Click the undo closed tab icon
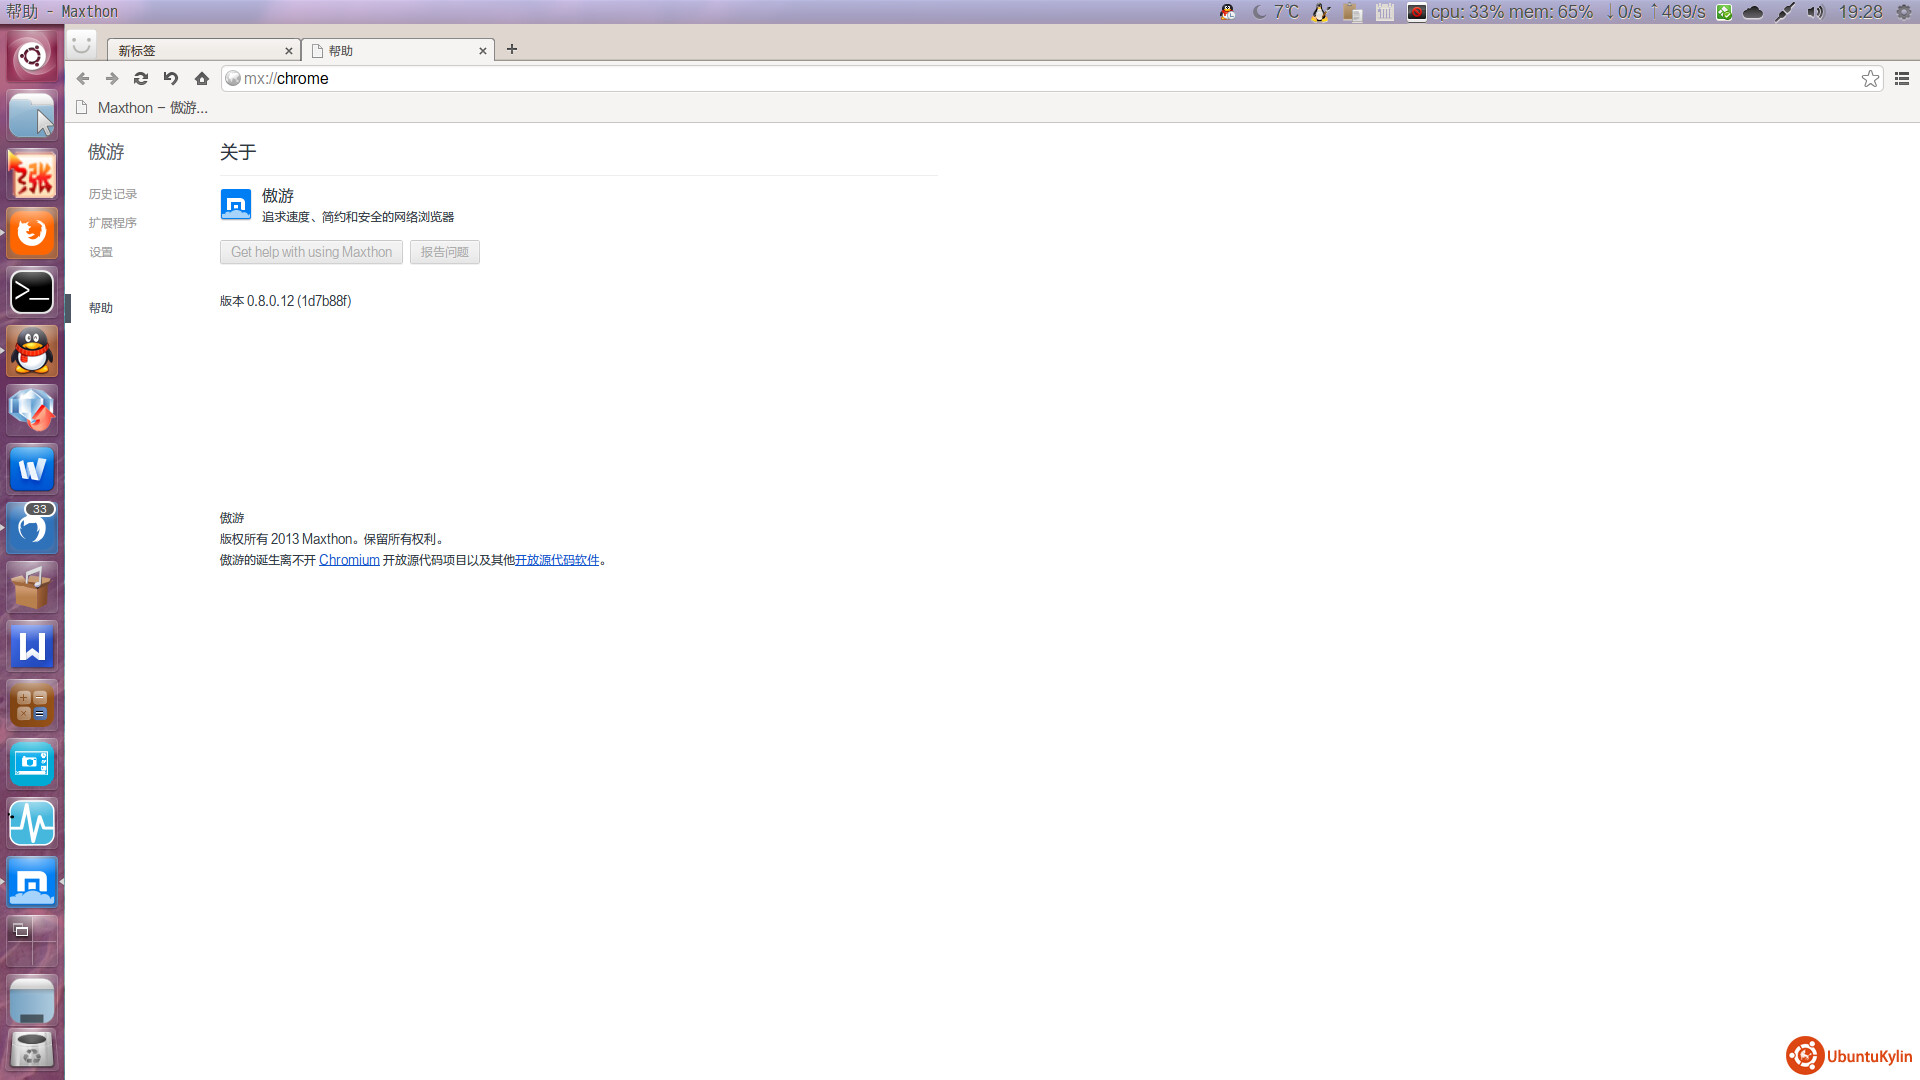Image resolution: width=1920 pixels, height=1080 pixels. click(x=171, y=79)
